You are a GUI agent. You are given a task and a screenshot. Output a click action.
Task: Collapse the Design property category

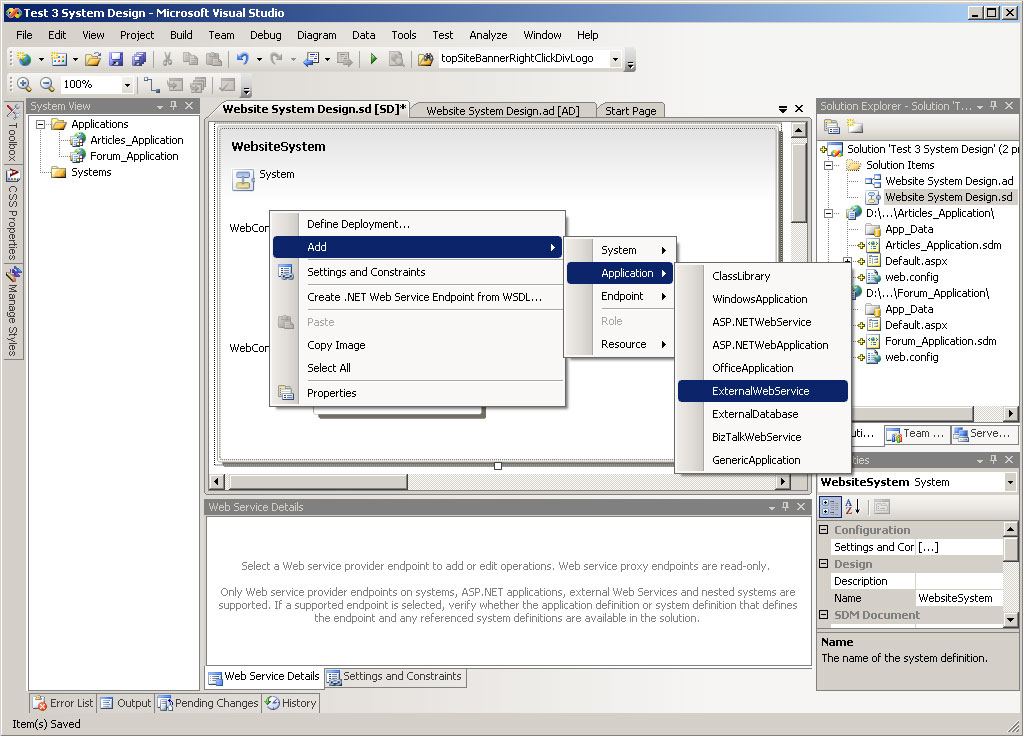[823, 564]
